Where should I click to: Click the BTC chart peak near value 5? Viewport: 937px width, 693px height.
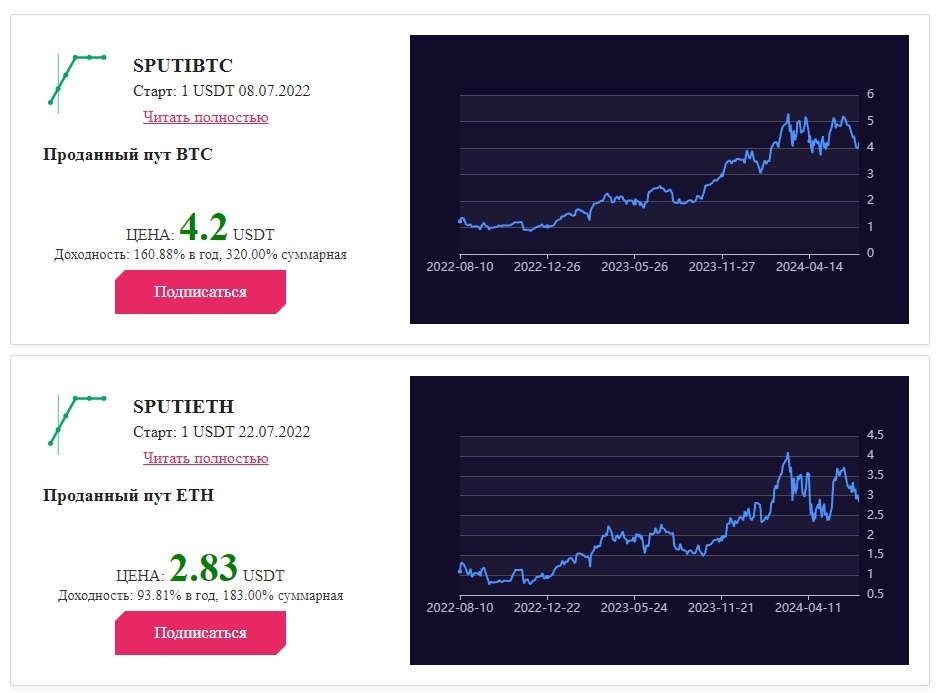788,116
